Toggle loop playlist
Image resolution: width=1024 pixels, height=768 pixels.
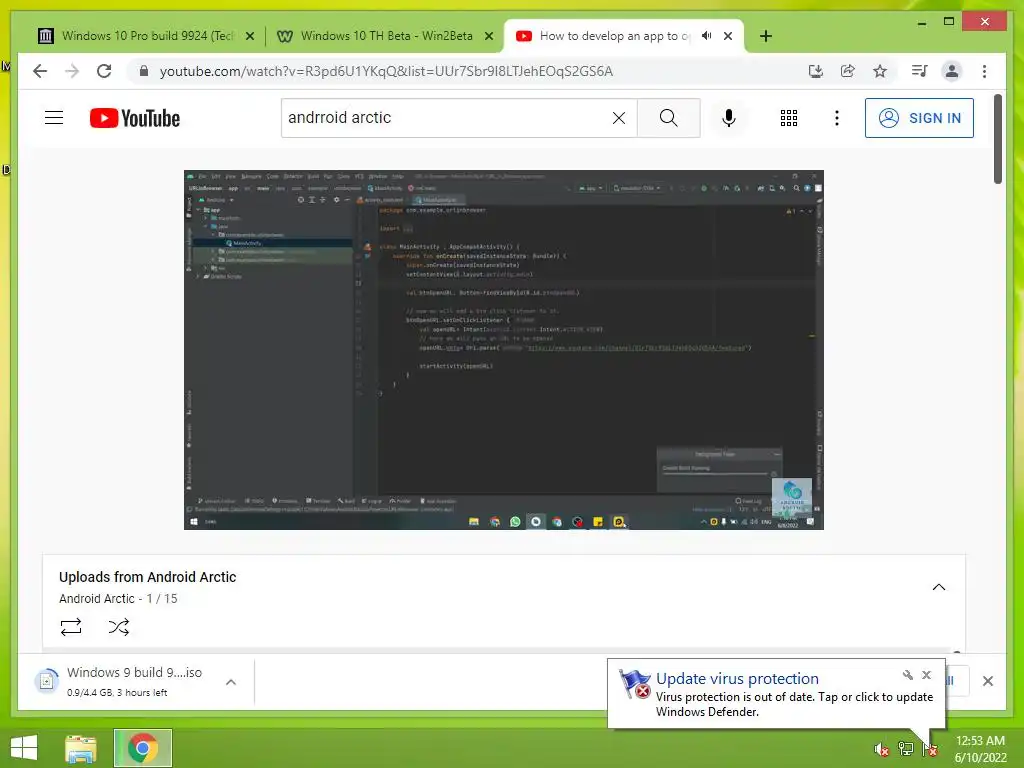71,627
